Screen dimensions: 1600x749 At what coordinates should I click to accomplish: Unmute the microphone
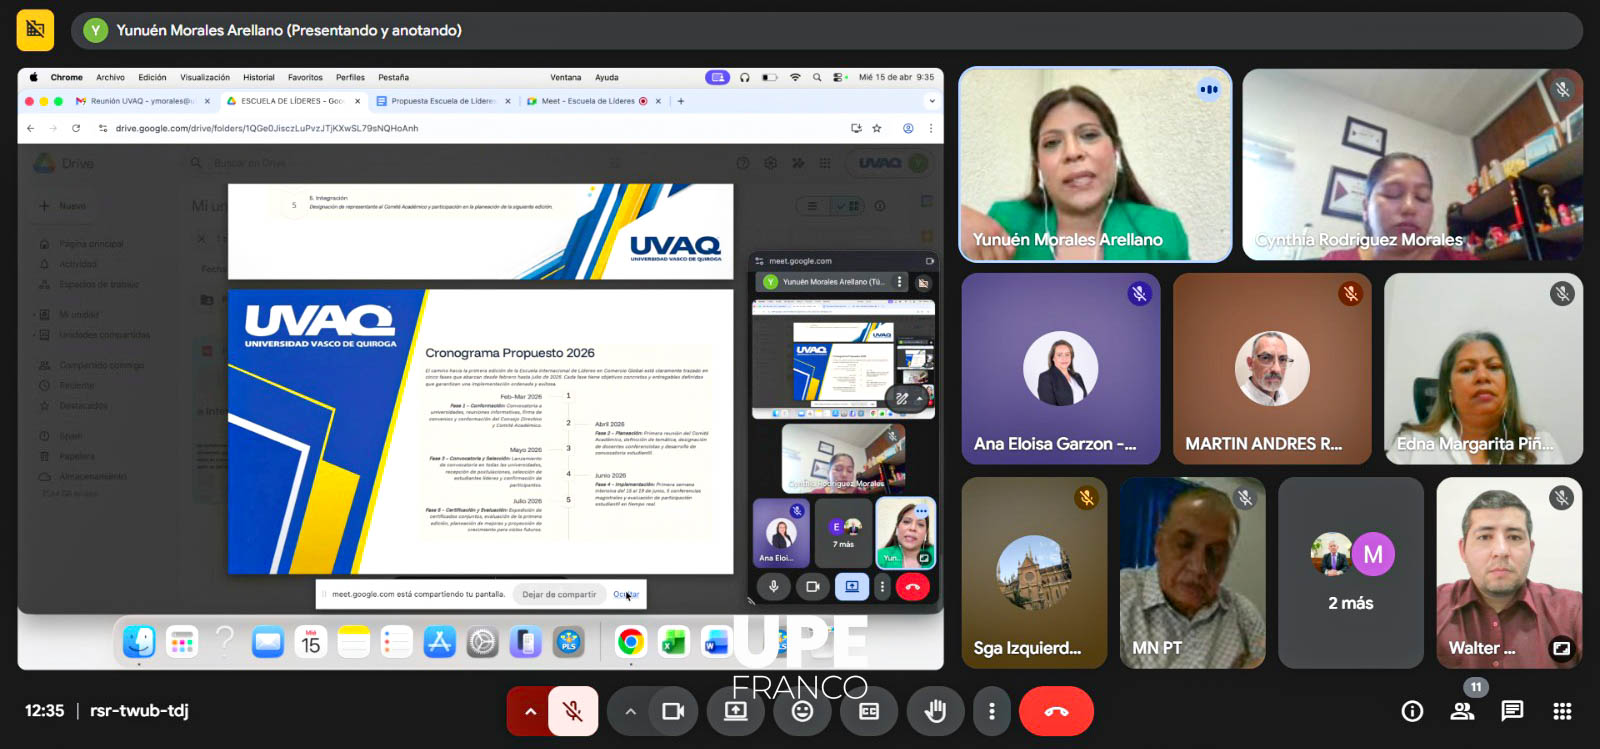tap(573, 711)
